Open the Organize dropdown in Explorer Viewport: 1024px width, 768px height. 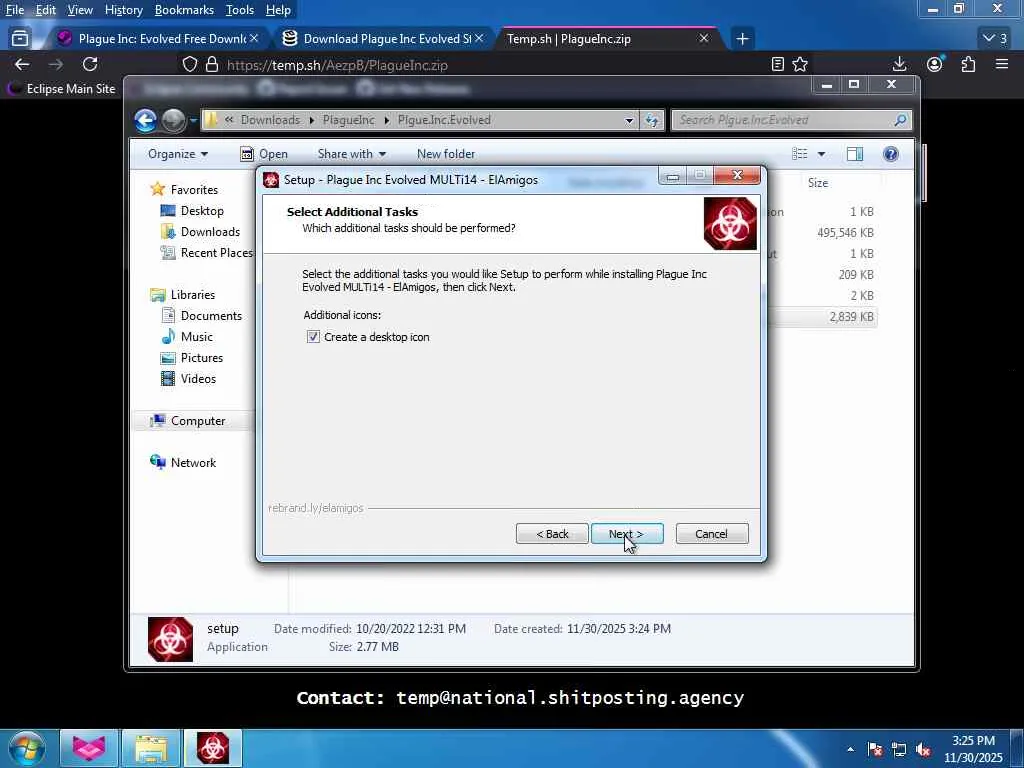click(x=178, y=154)
